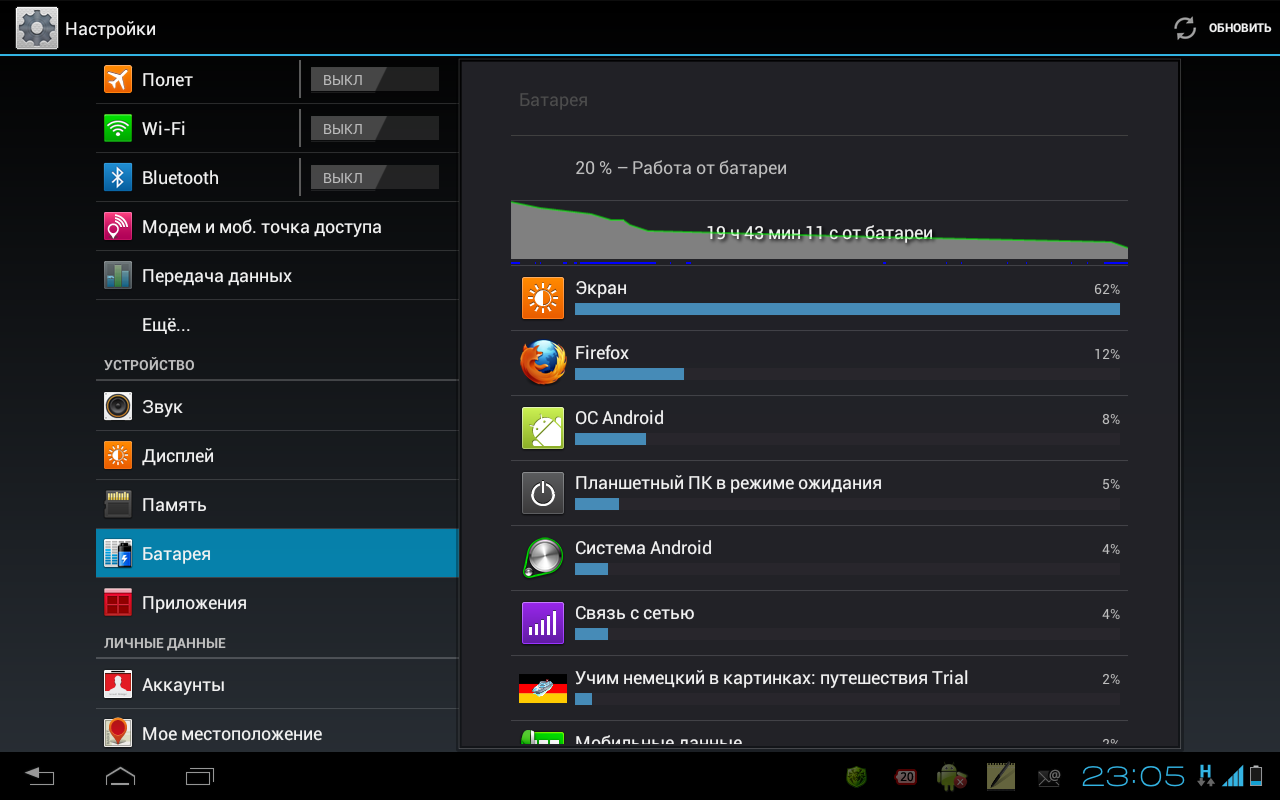The image size is (1280, 800).
Task: Tap the 4% value for Связь с сетью
Action: point(1111,614)
